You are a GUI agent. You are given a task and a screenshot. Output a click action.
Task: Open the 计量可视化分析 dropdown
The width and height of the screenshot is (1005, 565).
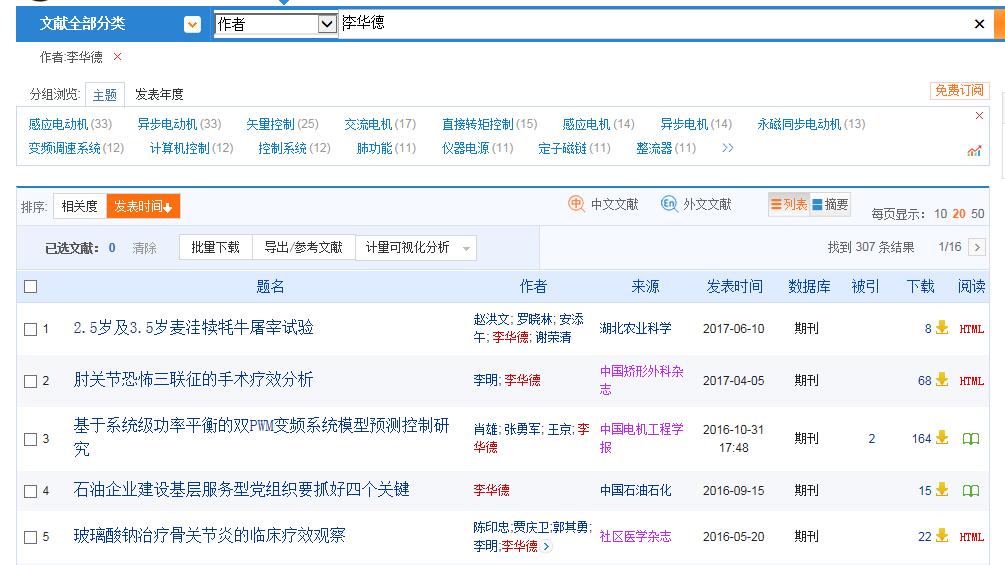[416, 247]
